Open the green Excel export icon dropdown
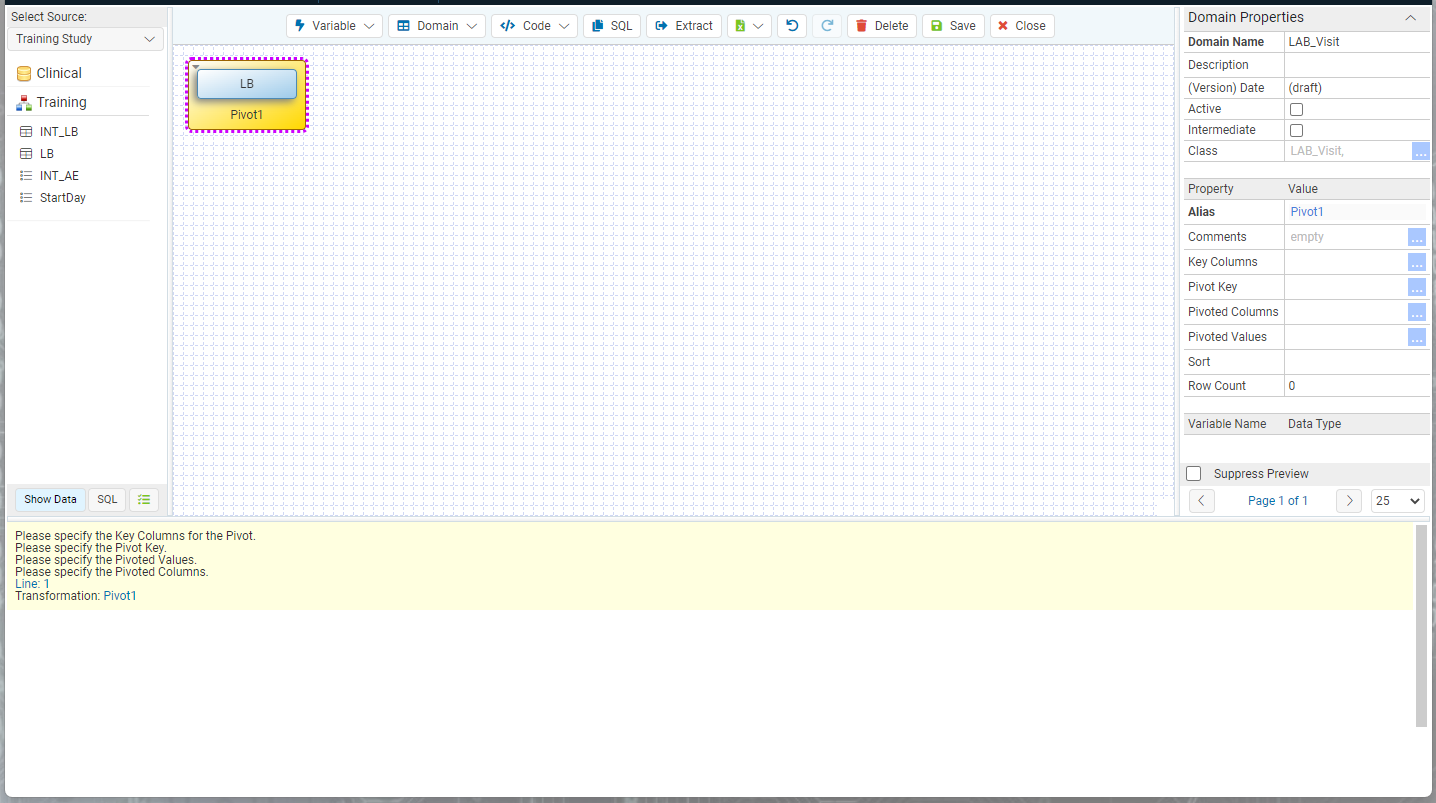This screenshot has width=1436, height=803. pos(749,26)
